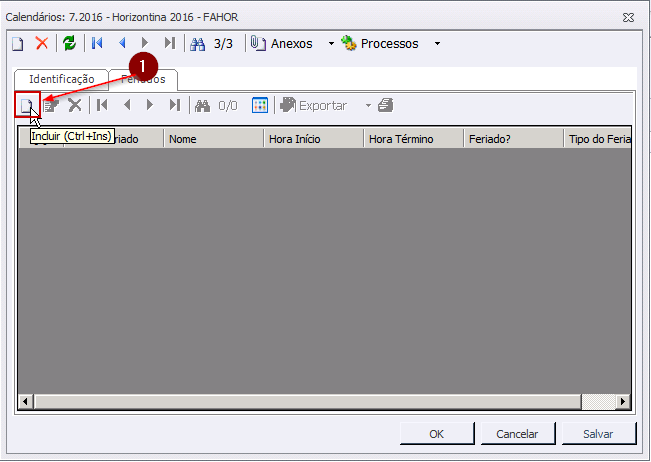
Task: Go to last record in the top toolbar
Action: click(x=170, y=43)
